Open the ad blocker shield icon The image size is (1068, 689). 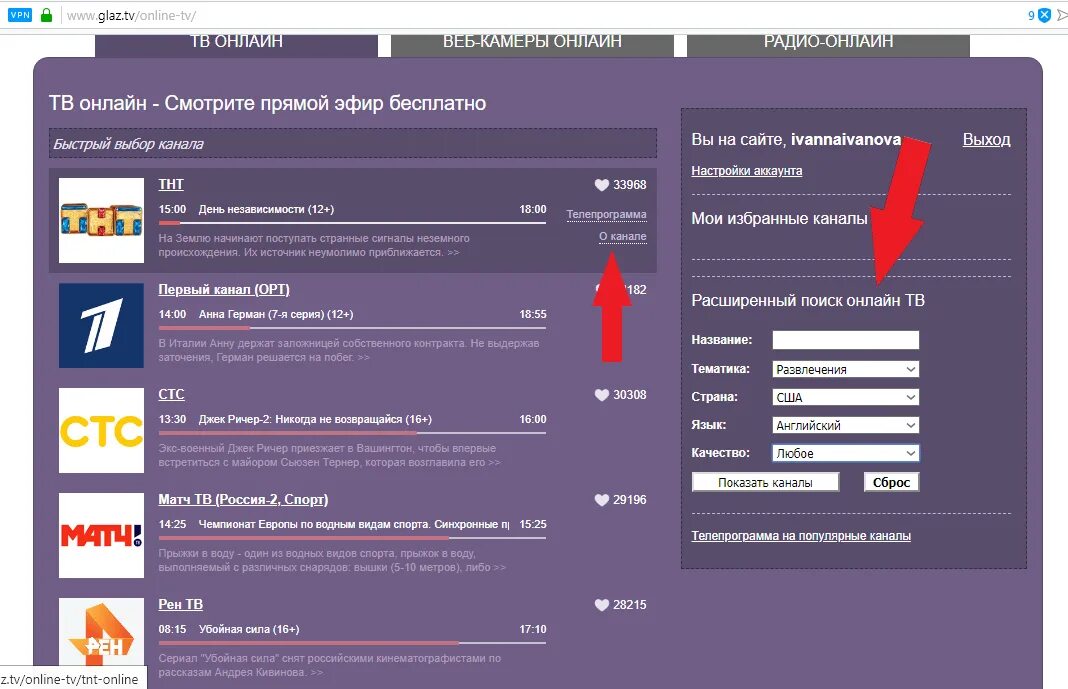click(1043, 15)
